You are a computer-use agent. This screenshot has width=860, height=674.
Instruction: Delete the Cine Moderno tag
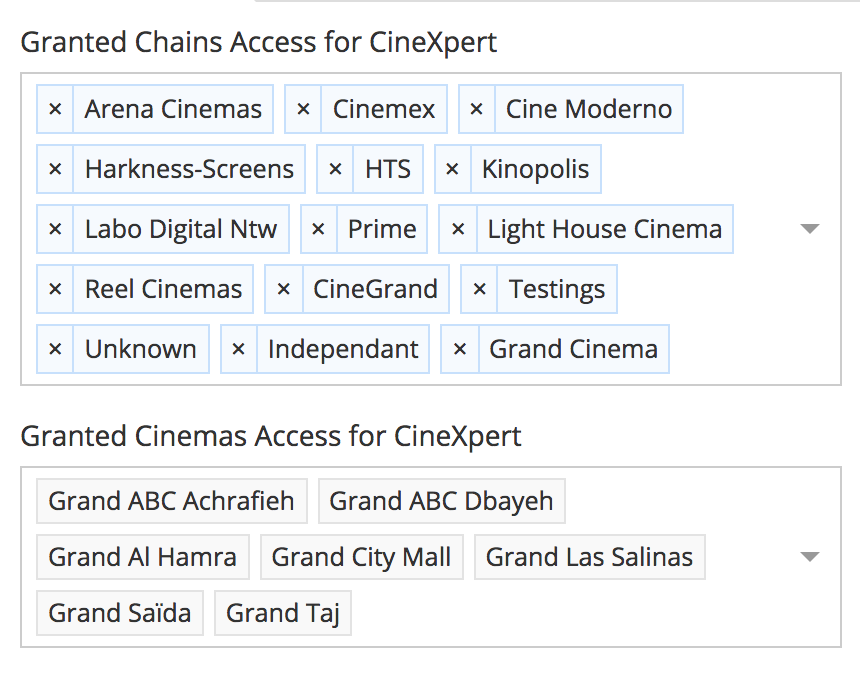click(x=477, y=109)
